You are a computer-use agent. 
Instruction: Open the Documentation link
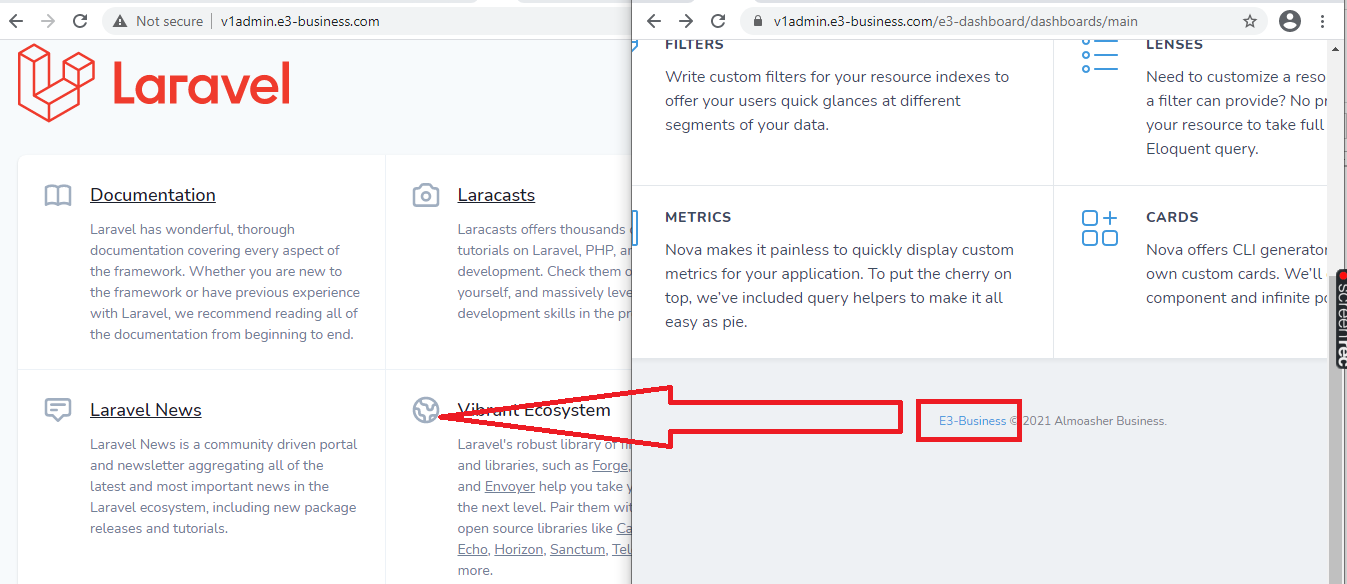[x=153, y=195]
